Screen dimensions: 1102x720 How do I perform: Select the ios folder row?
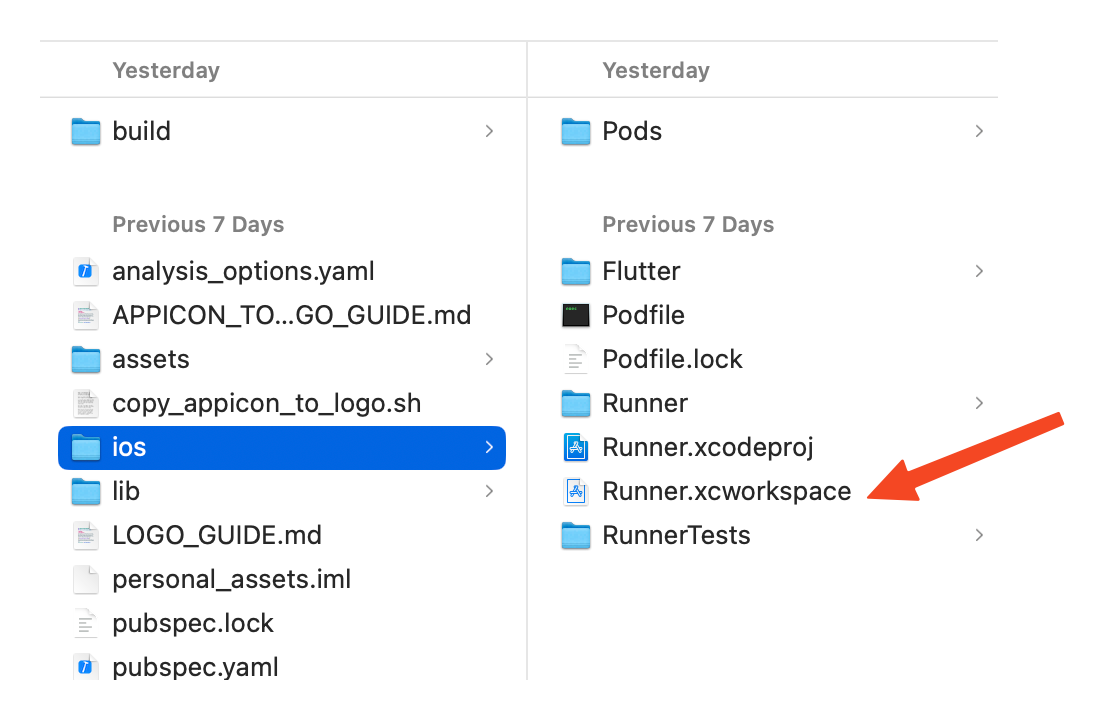click(x=282, y=447)
